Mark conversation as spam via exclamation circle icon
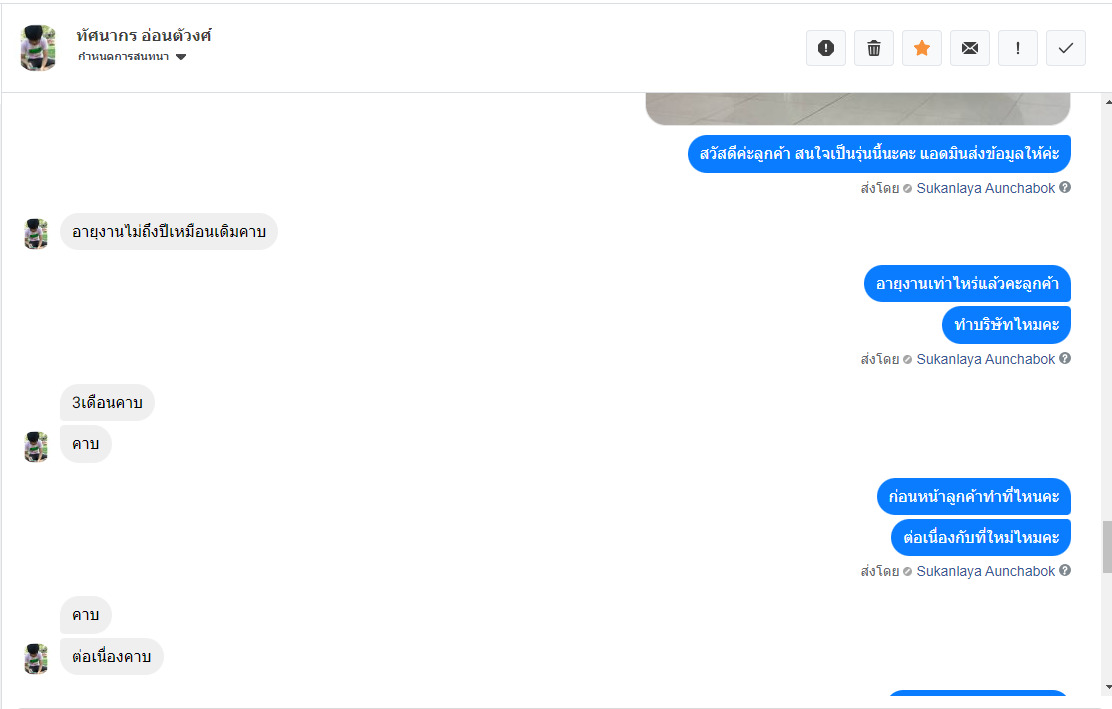Screen dimensions: 1112x709 pos(825,48)
